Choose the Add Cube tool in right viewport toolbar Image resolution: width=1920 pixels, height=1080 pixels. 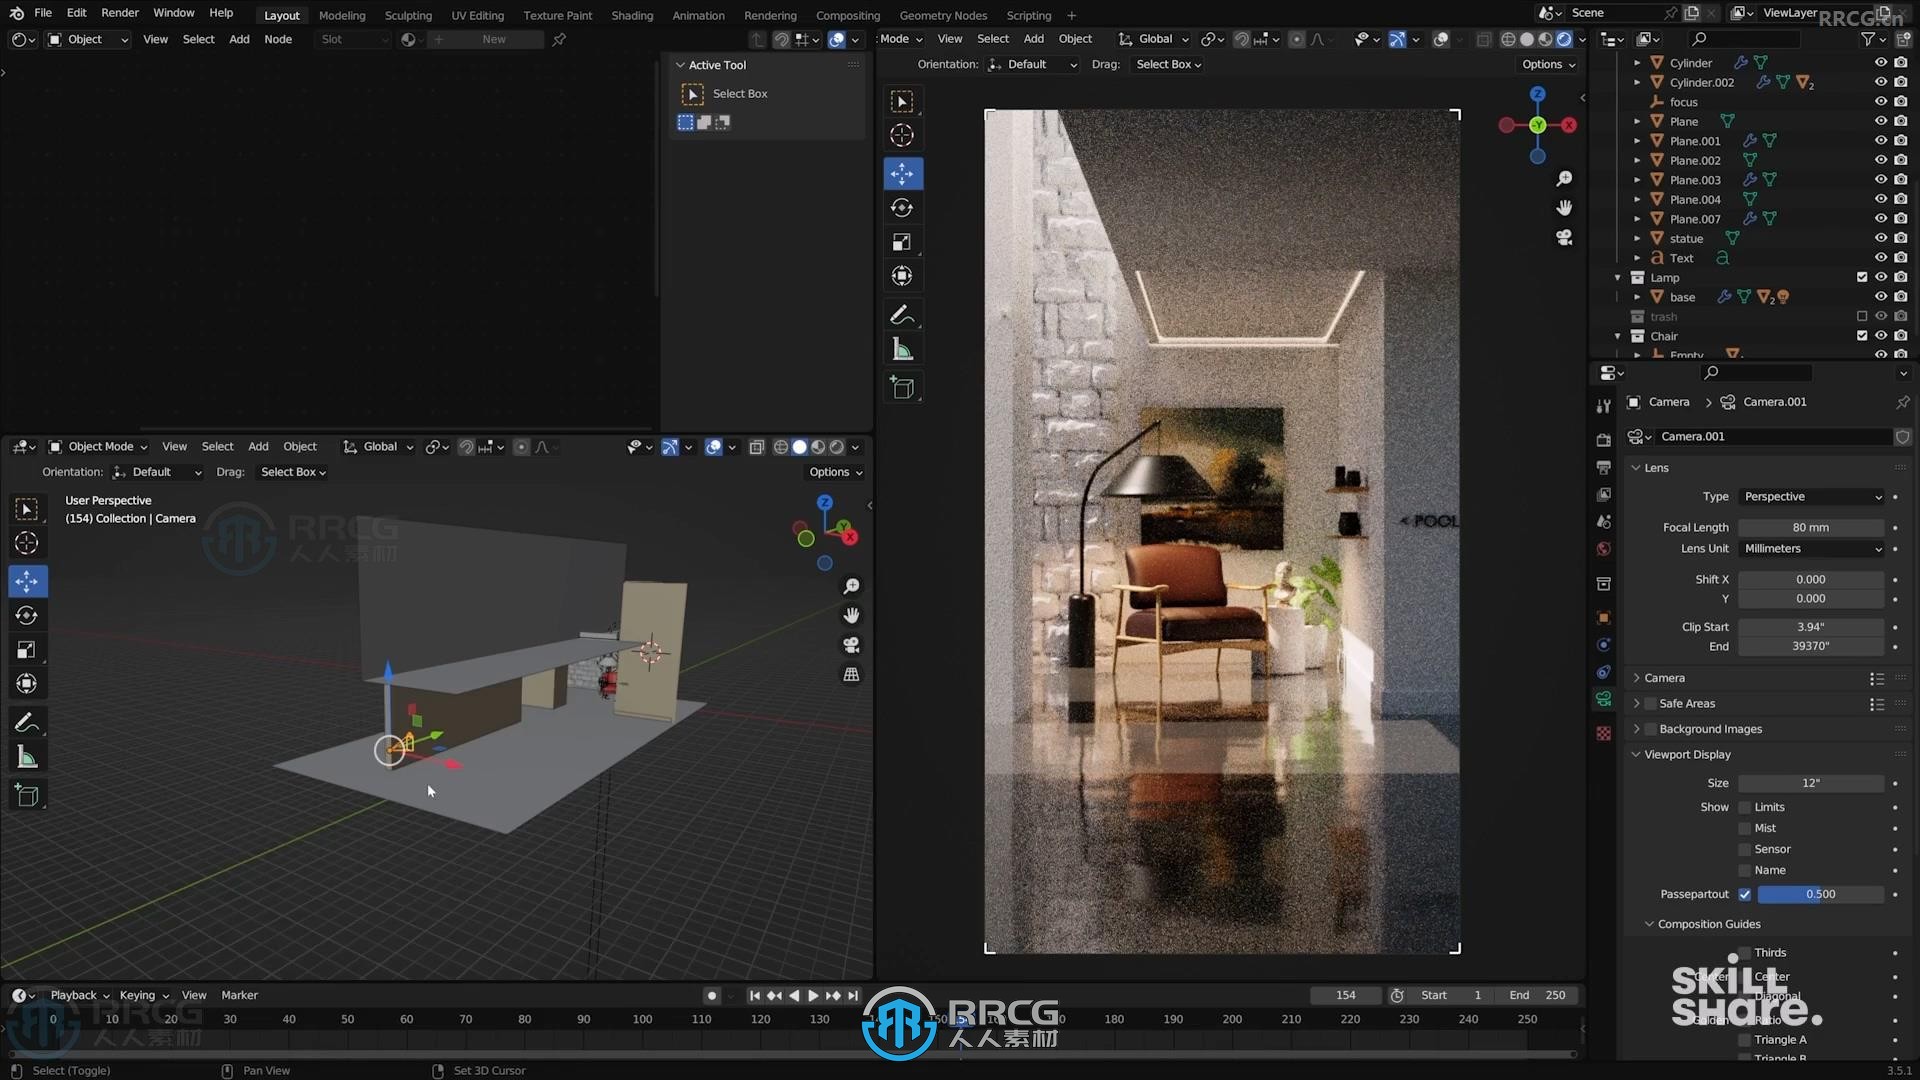pyautogui.click(x=902, y=388)
